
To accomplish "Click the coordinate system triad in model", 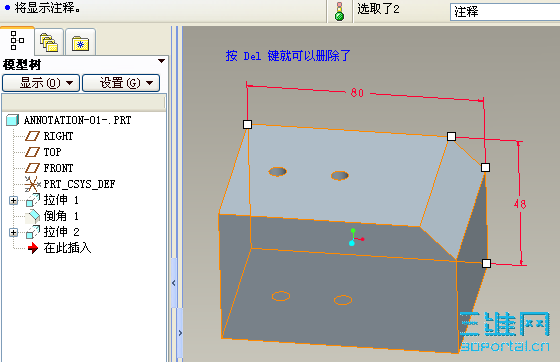I will (355, 237).
